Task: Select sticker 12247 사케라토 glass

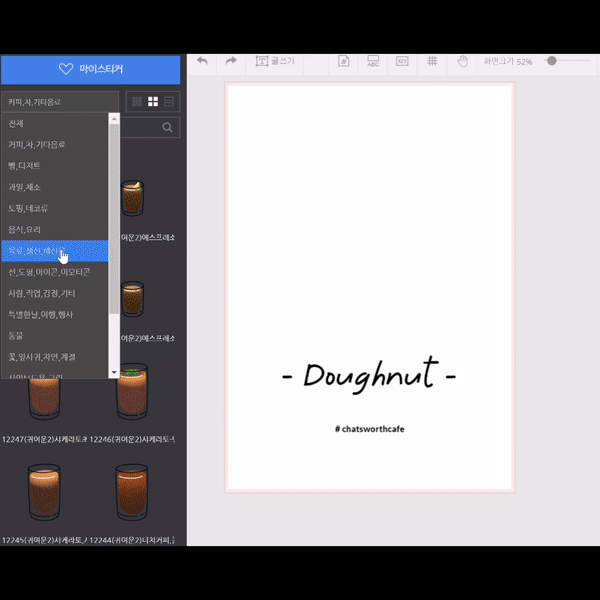Action: [44, 398]
